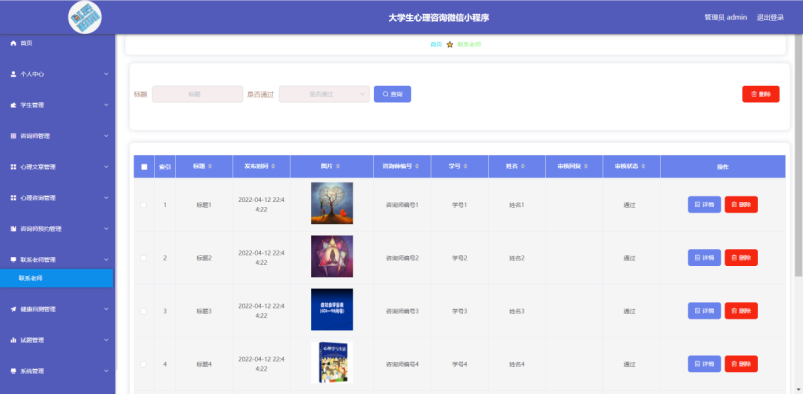Expand 学生管理 with its chevron arrow
803x394 pixels.
click(x=106, y=105)
